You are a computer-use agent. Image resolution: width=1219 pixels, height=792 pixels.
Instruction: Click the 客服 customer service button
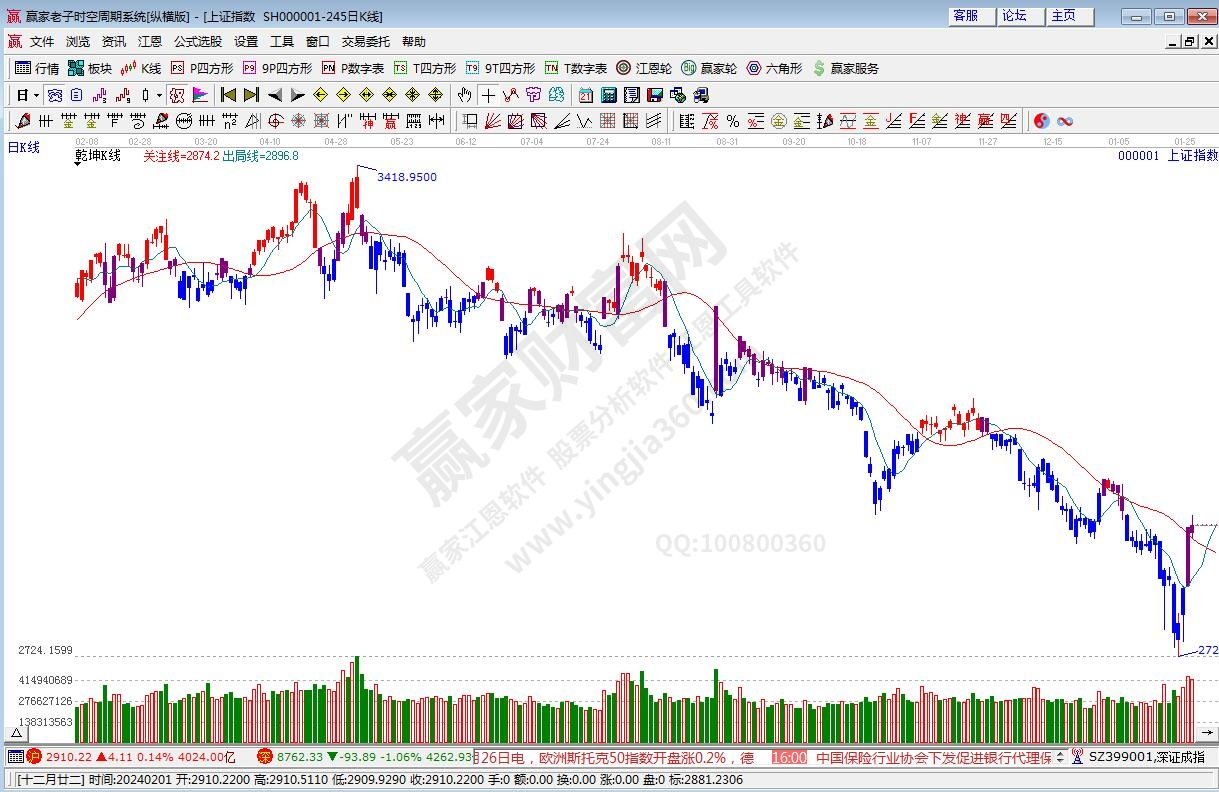pyautogui.click(x=971, y=16)
